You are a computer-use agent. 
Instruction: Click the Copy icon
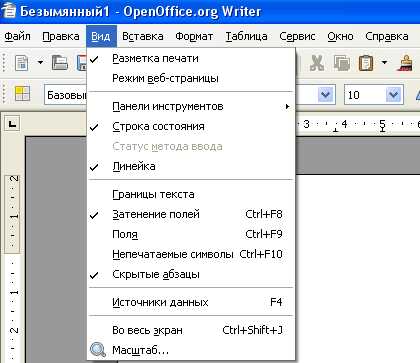pos(342,63)
